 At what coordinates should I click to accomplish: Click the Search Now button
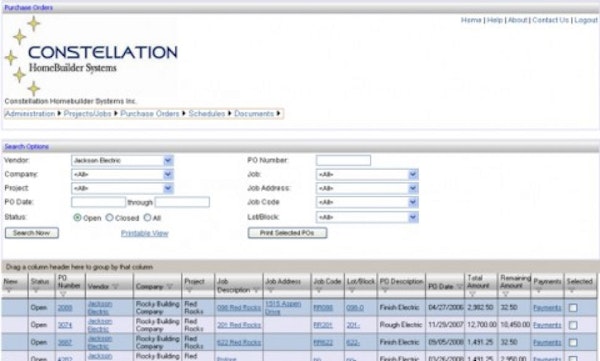[32, 233]
